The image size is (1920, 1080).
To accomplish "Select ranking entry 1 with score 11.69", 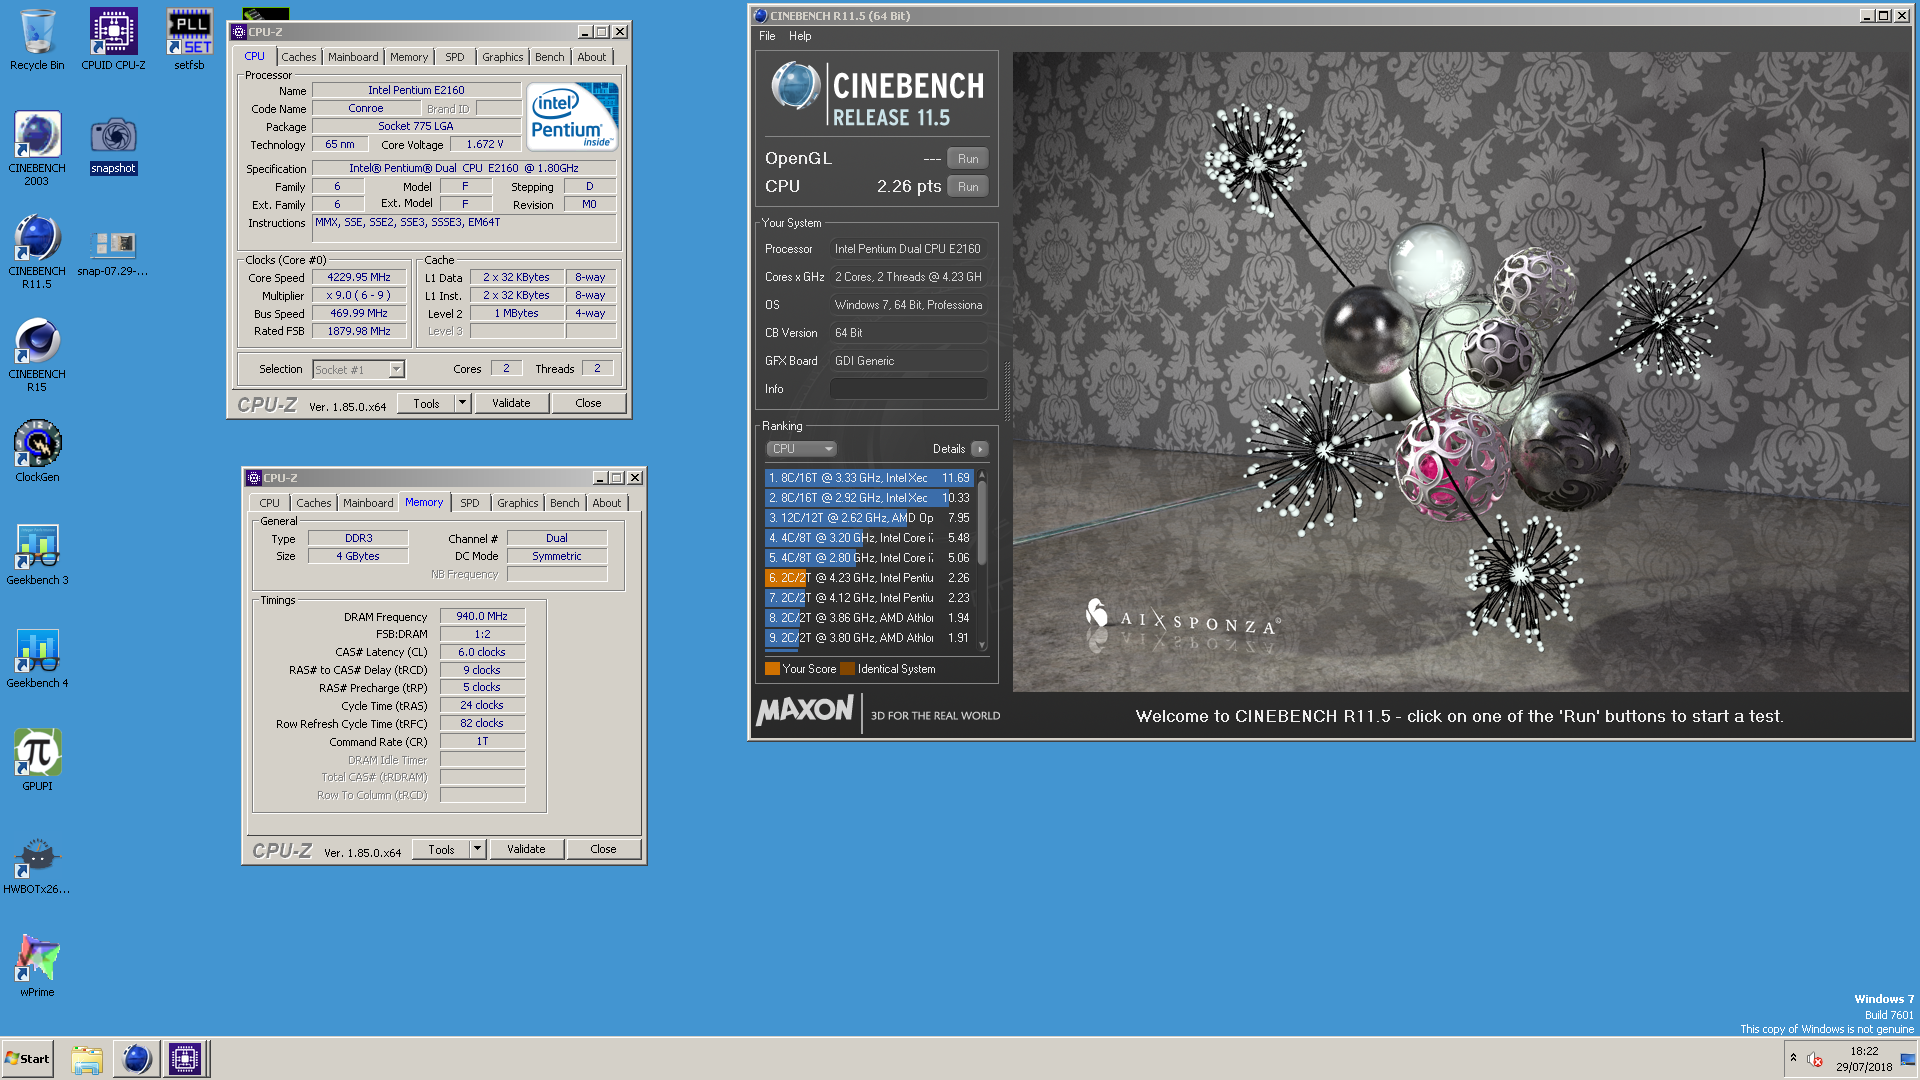I will (868, 478).
